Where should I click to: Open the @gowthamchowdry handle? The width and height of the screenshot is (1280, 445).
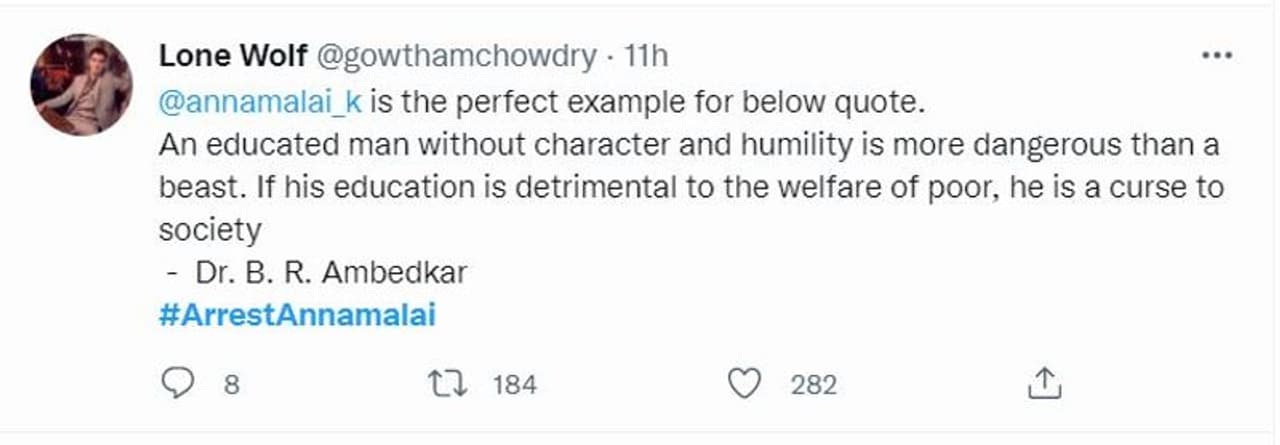455,57
